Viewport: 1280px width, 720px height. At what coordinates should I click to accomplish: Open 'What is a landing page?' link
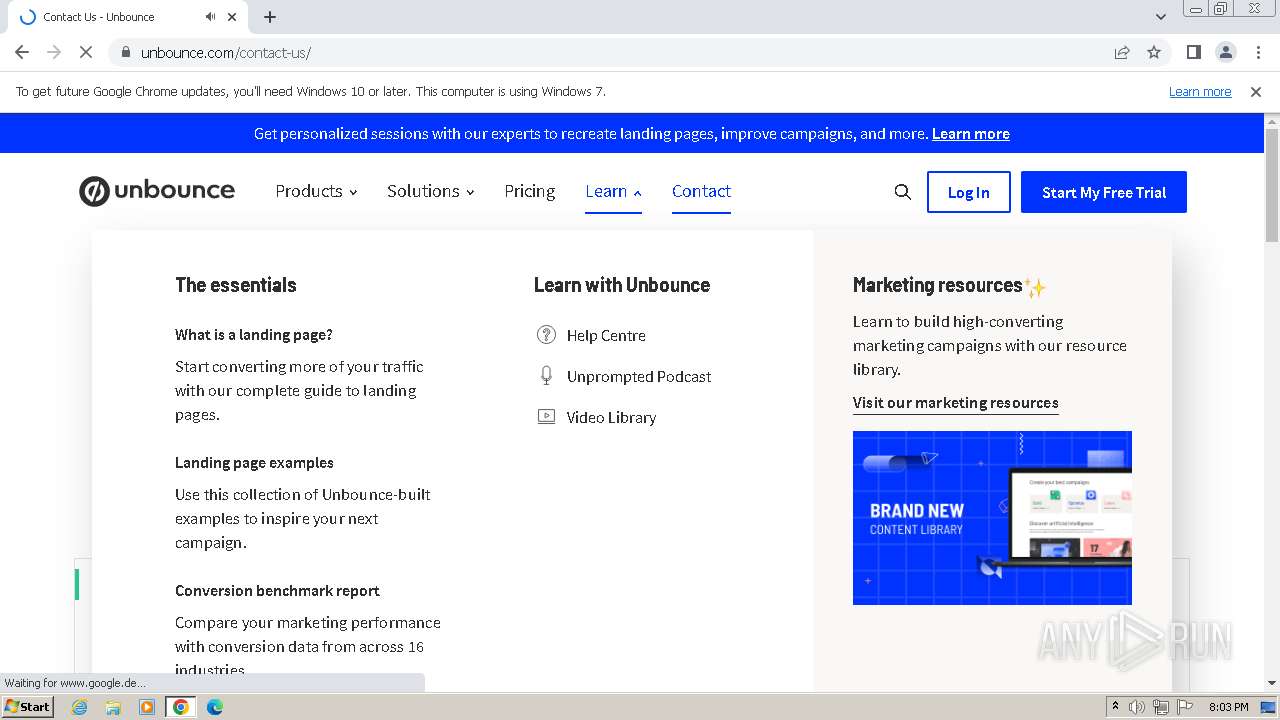254,334
